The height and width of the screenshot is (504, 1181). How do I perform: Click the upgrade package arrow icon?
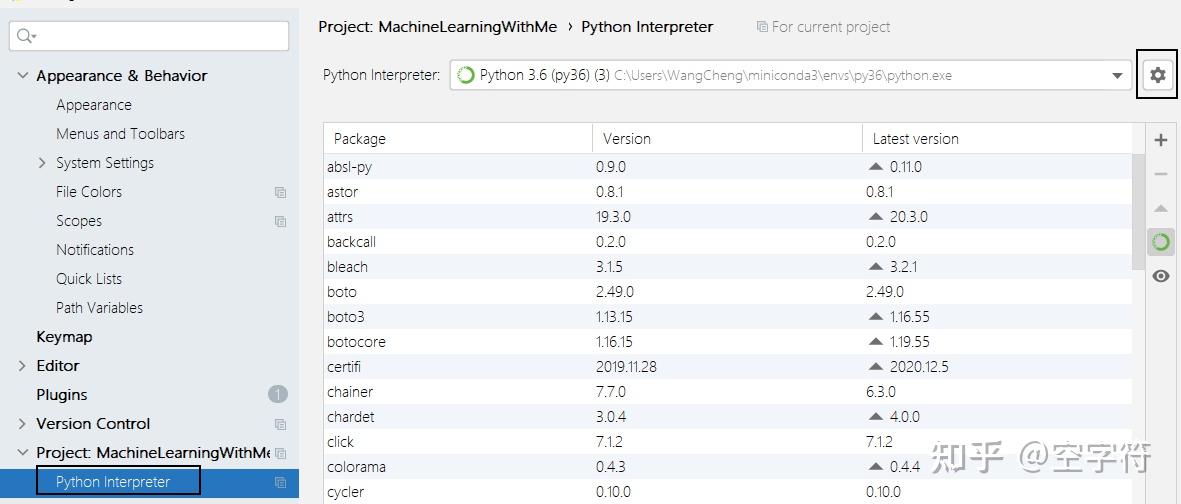click(x=1160, y=208)
